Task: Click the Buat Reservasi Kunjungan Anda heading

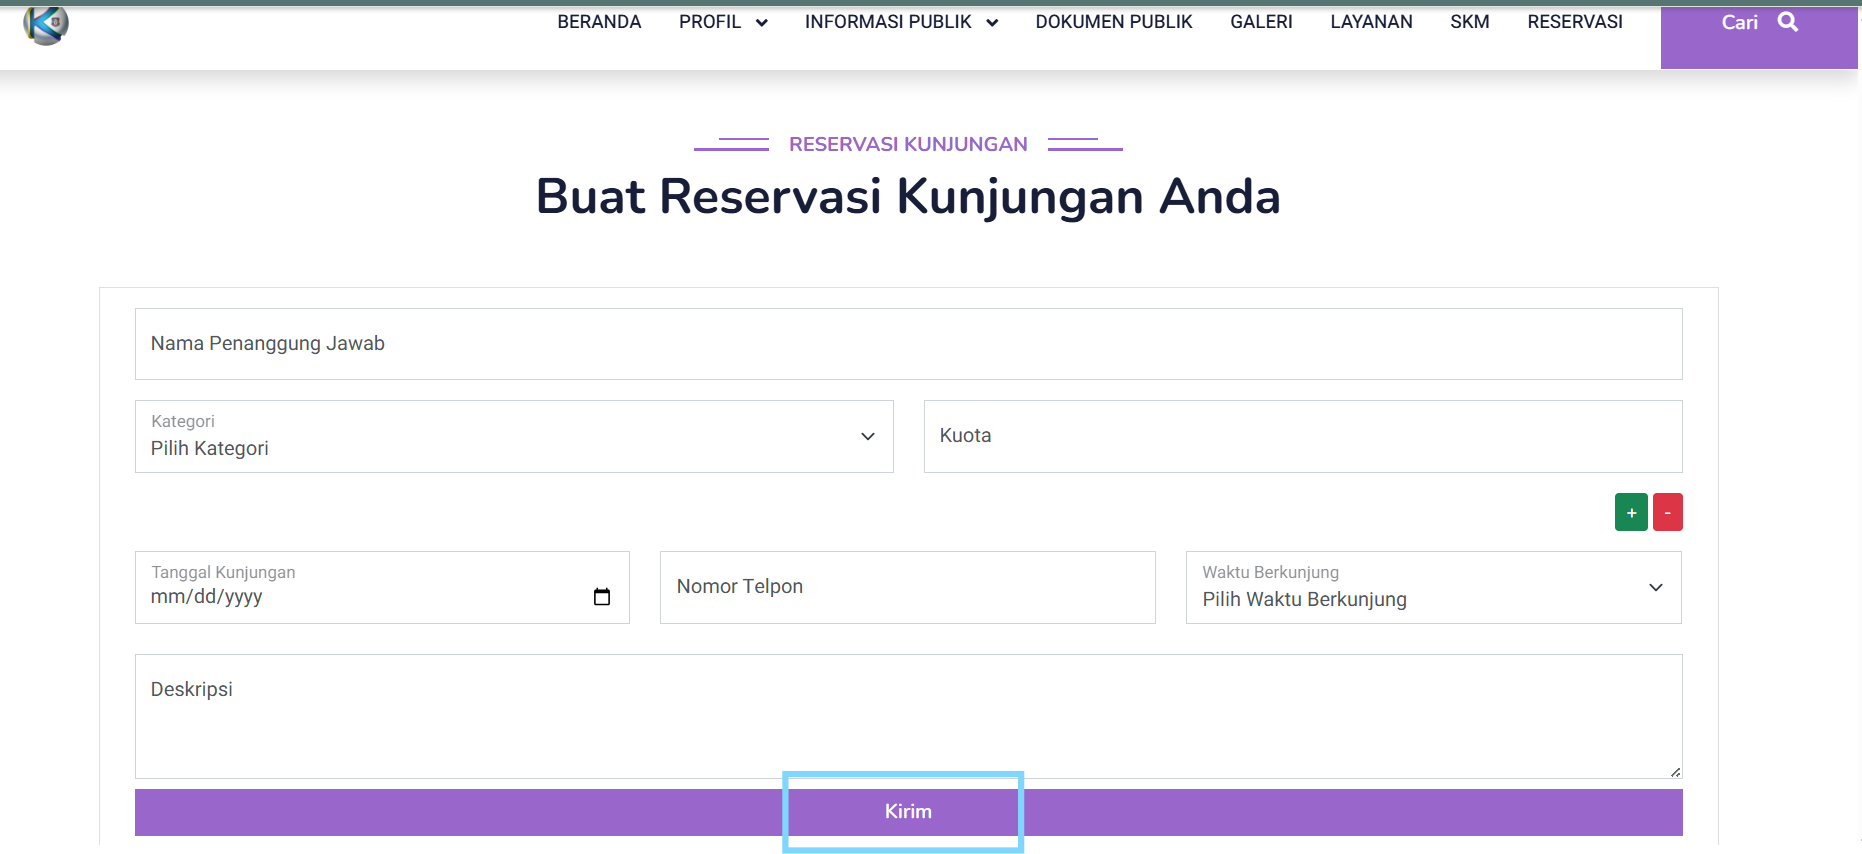Action: click(x=908, y=197)
